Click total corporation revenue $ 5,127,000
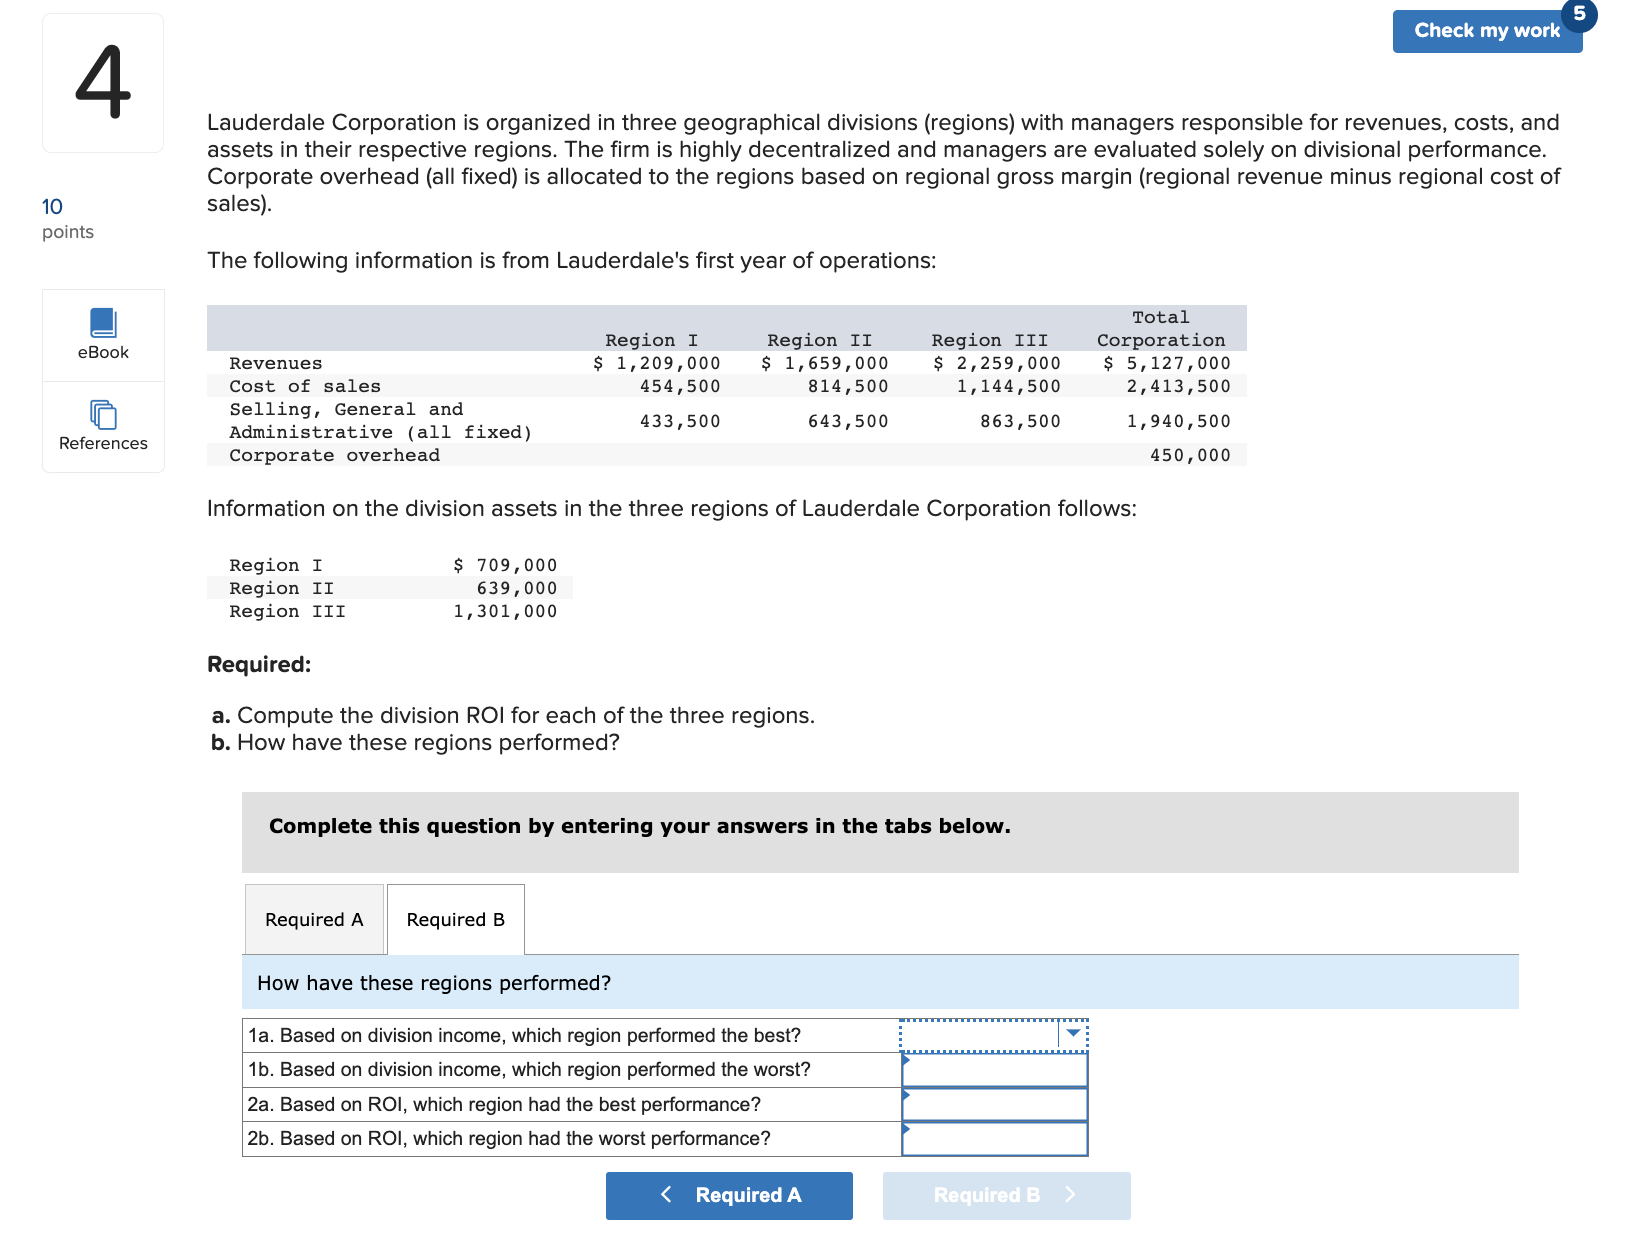 pyautogui.click(x=1166, y=363)
